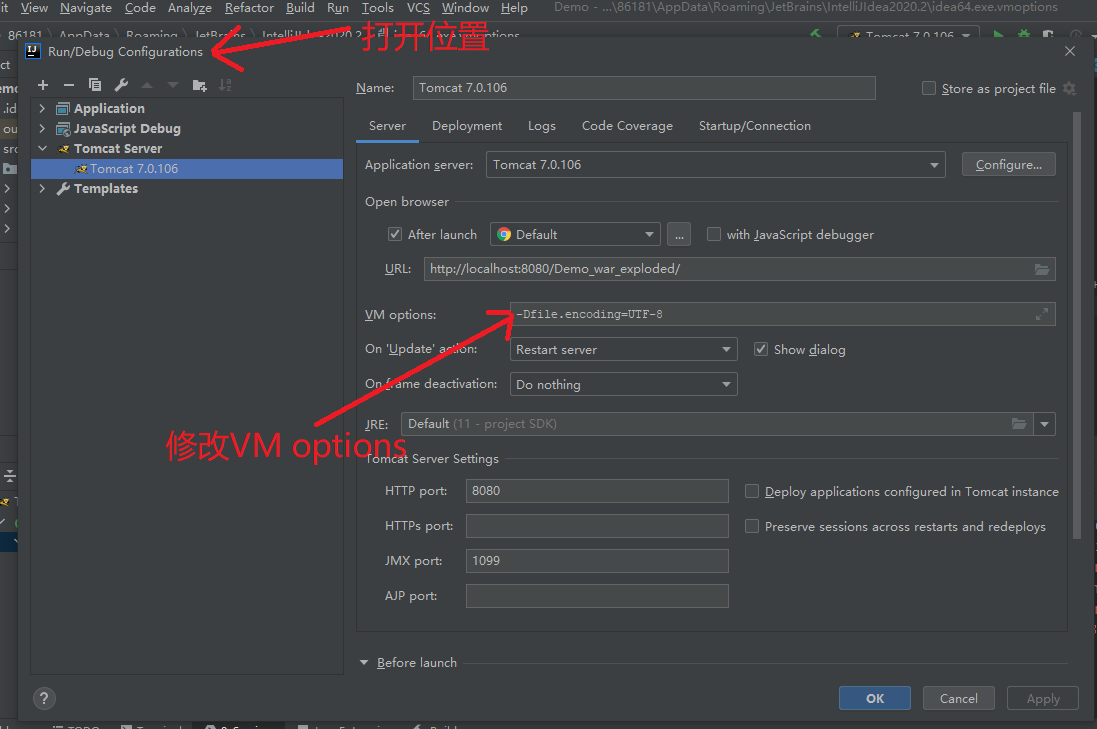Remove configuration with minus icon
The image size is (1097, 729).
[x=69, y=85]
